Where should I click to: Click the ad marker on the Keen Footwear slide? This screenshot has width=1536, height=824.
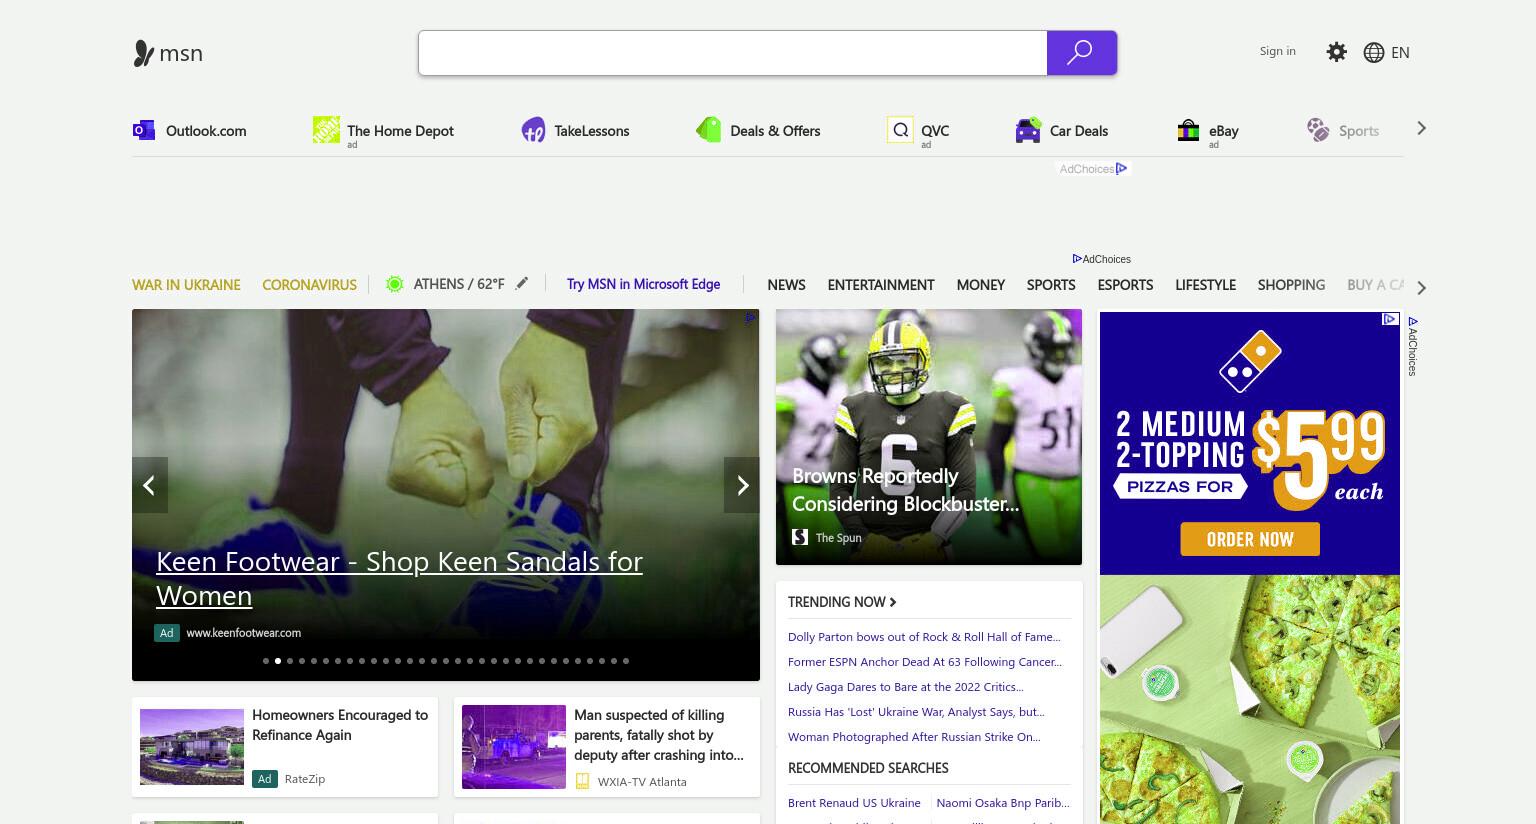[750, 318]
